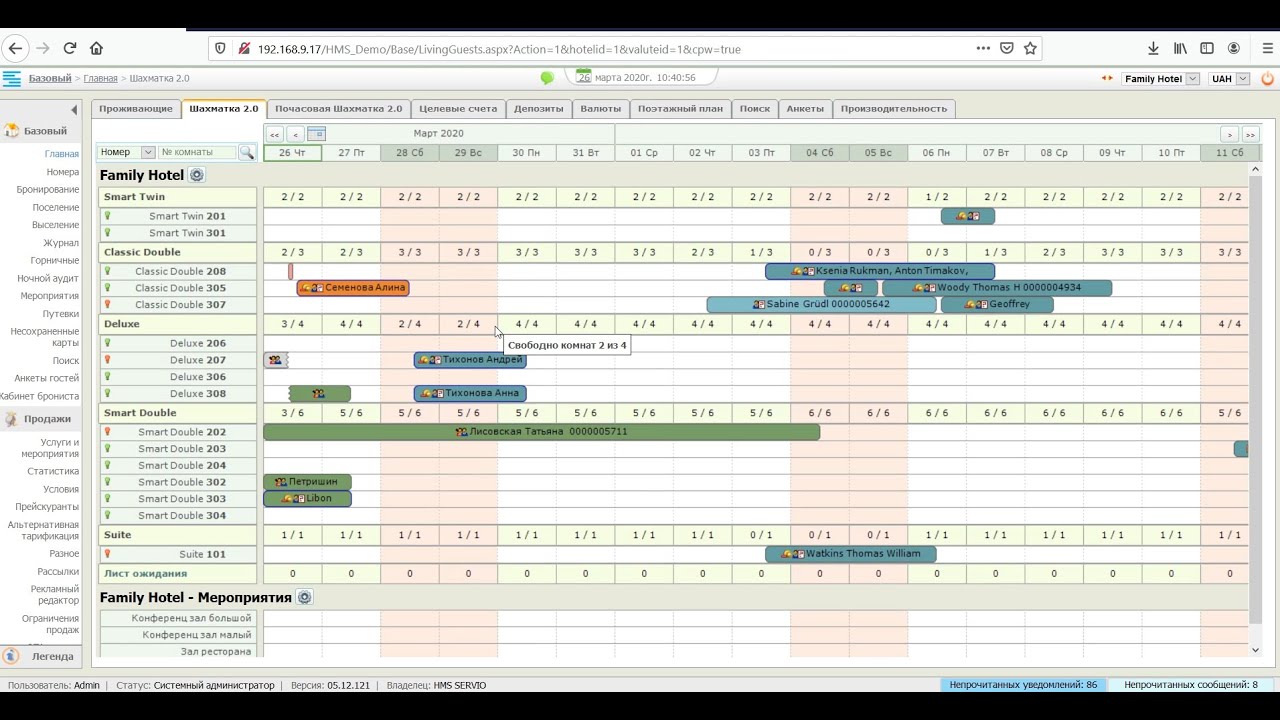The height and width of the screenshot is (720, 1280).
Task: Click Firefox account avatar icon
Action: (1234, 48)
